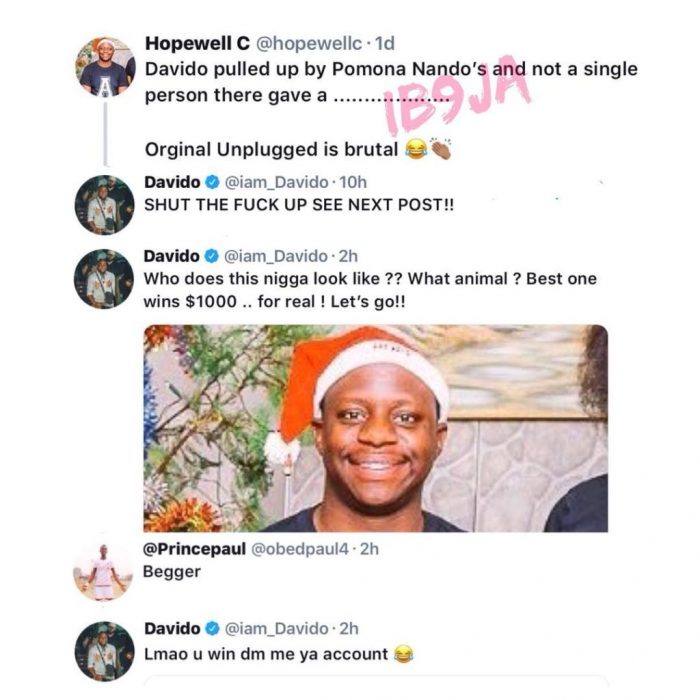Viewport: 700px width, 700px height.
Task: Click Davido's avatar on the $1000 tweet
Action: (x=104, y=279)
